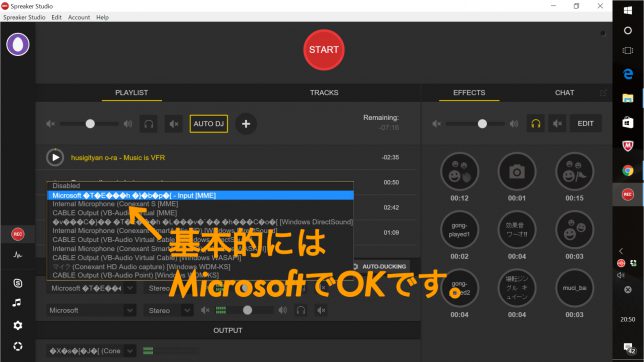Viewport: 644px width, 362px height.
Task: Click the red START broadcast button
Action: (x=324, y=50)
